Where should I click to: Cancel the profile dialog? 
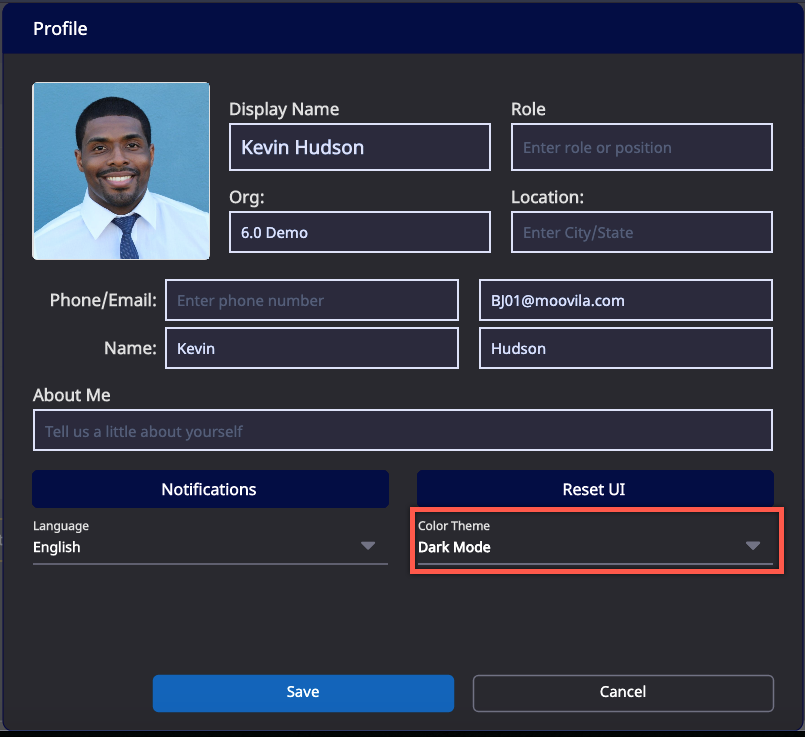coord(623,692)
